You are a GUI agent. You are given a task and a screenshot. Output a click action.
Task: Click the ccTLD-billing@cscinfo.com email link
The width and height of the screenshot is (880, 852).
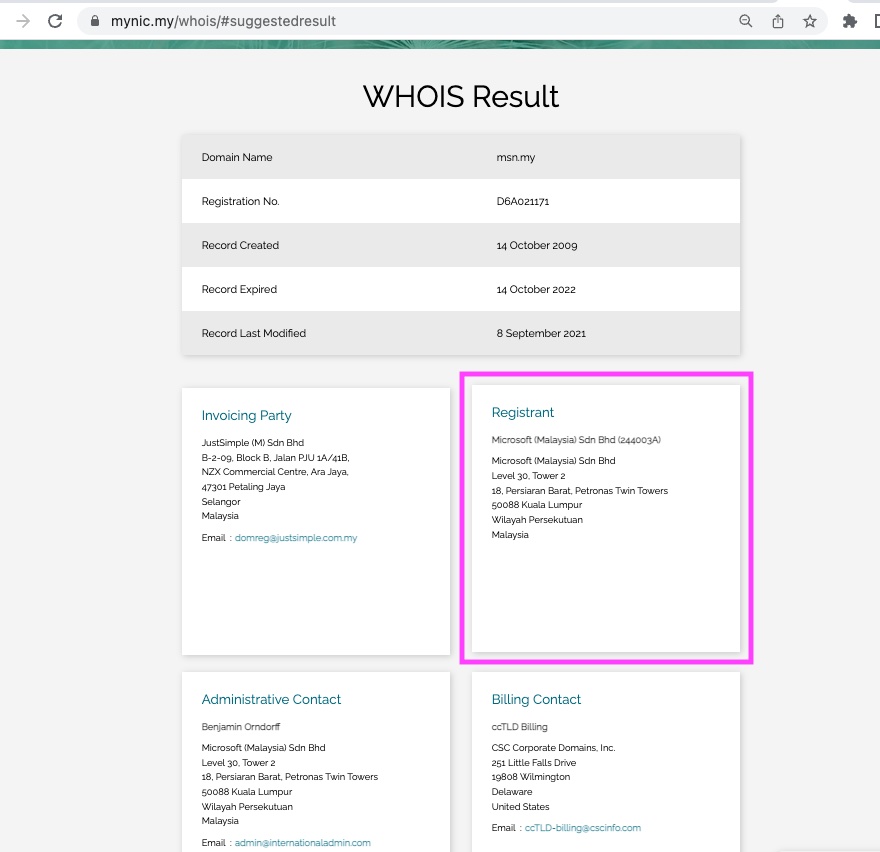(582, 828)
